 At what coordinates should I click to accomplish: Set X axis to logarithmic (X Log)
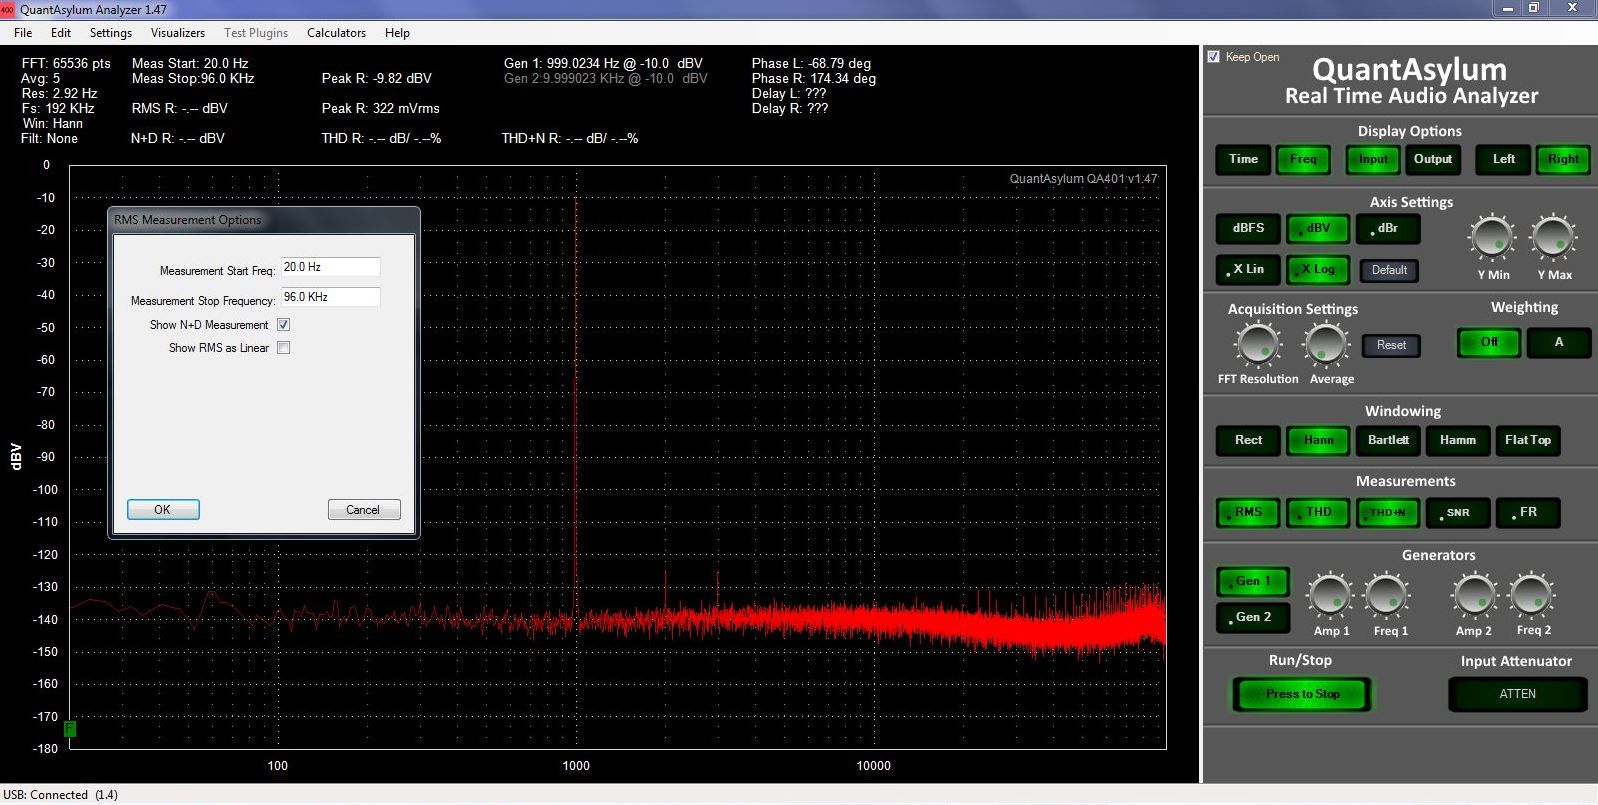(x=1318, y=270)
